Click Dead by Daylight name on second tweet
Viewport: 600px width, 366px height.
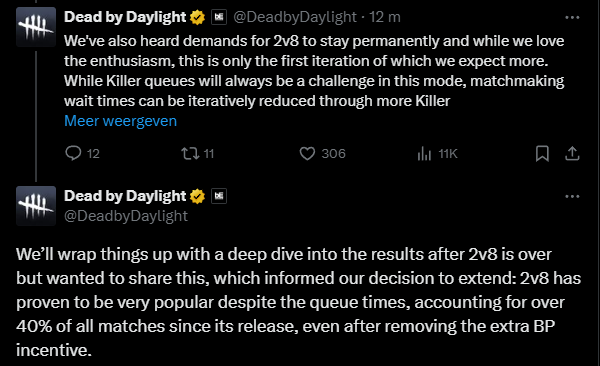125,196
